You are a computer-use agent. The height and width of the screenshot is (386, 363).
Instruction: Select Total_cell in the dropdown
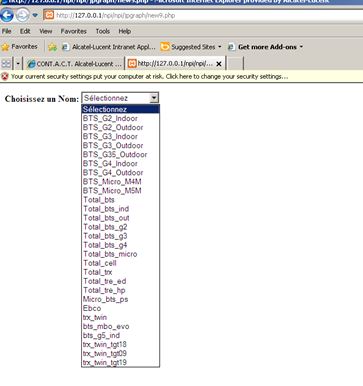(121, 263)
